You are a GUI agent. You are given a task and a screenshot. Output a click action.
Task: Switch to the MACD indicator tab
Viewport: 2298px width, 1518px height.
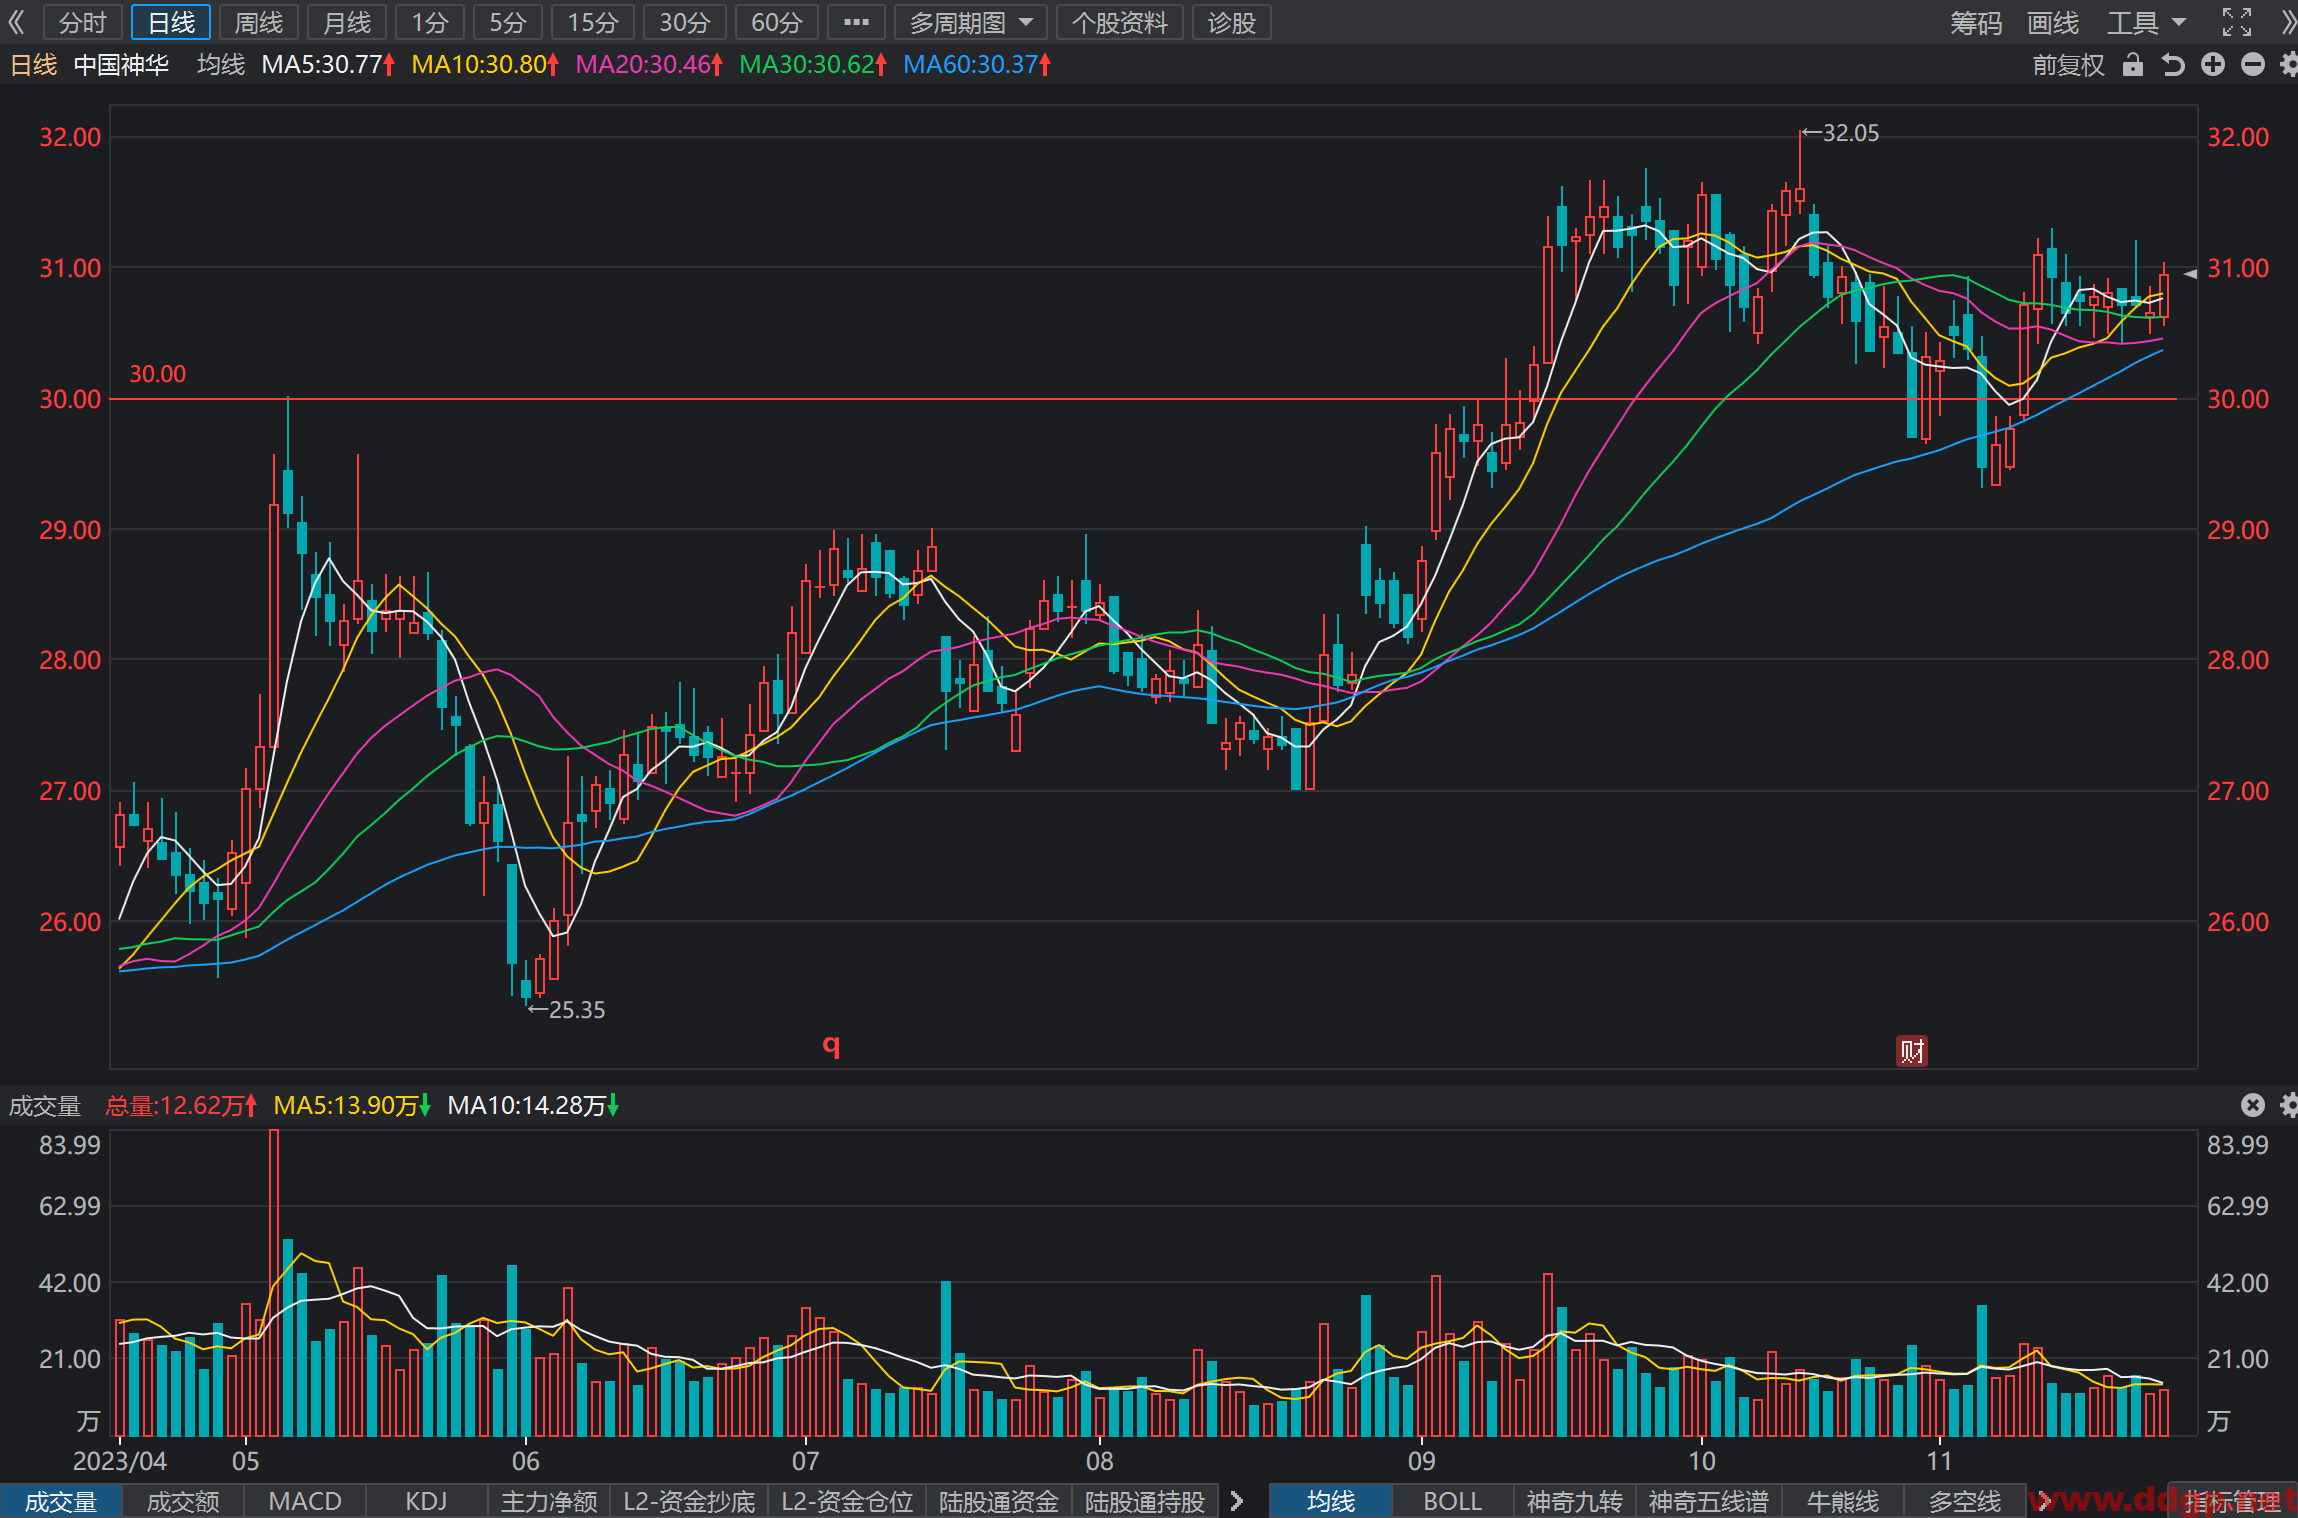(x=305, y=1501)
